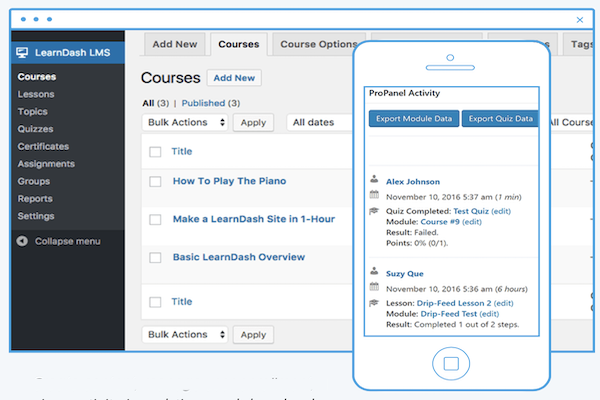600x400 pixels.
Task: Check the Make a LearnDash Site checkbox
Action: 155,219
